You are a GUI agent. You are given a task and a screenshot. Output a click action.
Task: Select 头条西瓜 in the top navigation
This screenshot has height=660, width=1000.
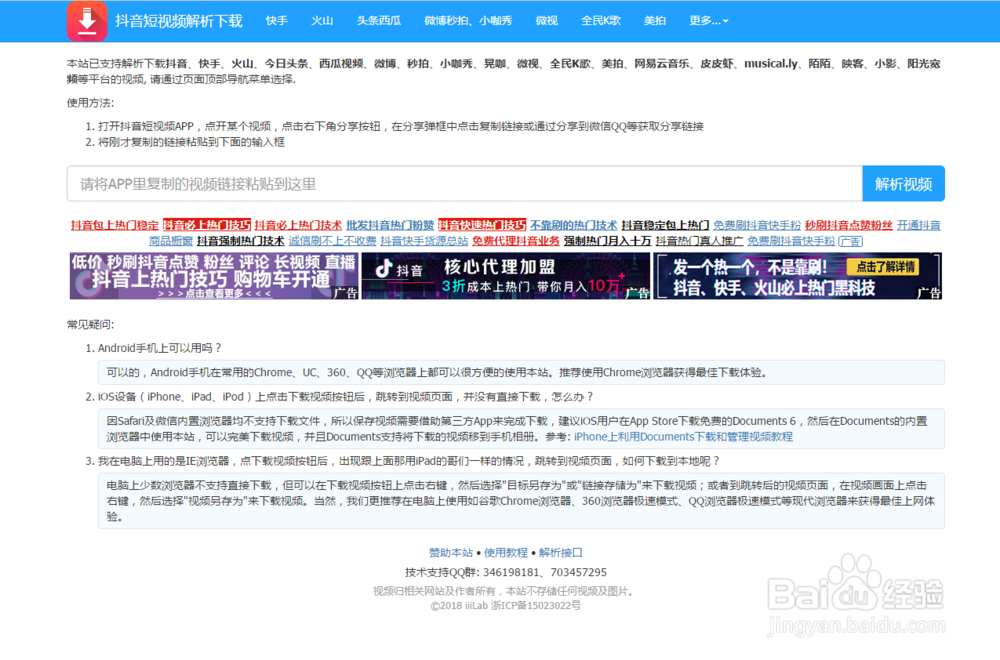click(379, 20)
